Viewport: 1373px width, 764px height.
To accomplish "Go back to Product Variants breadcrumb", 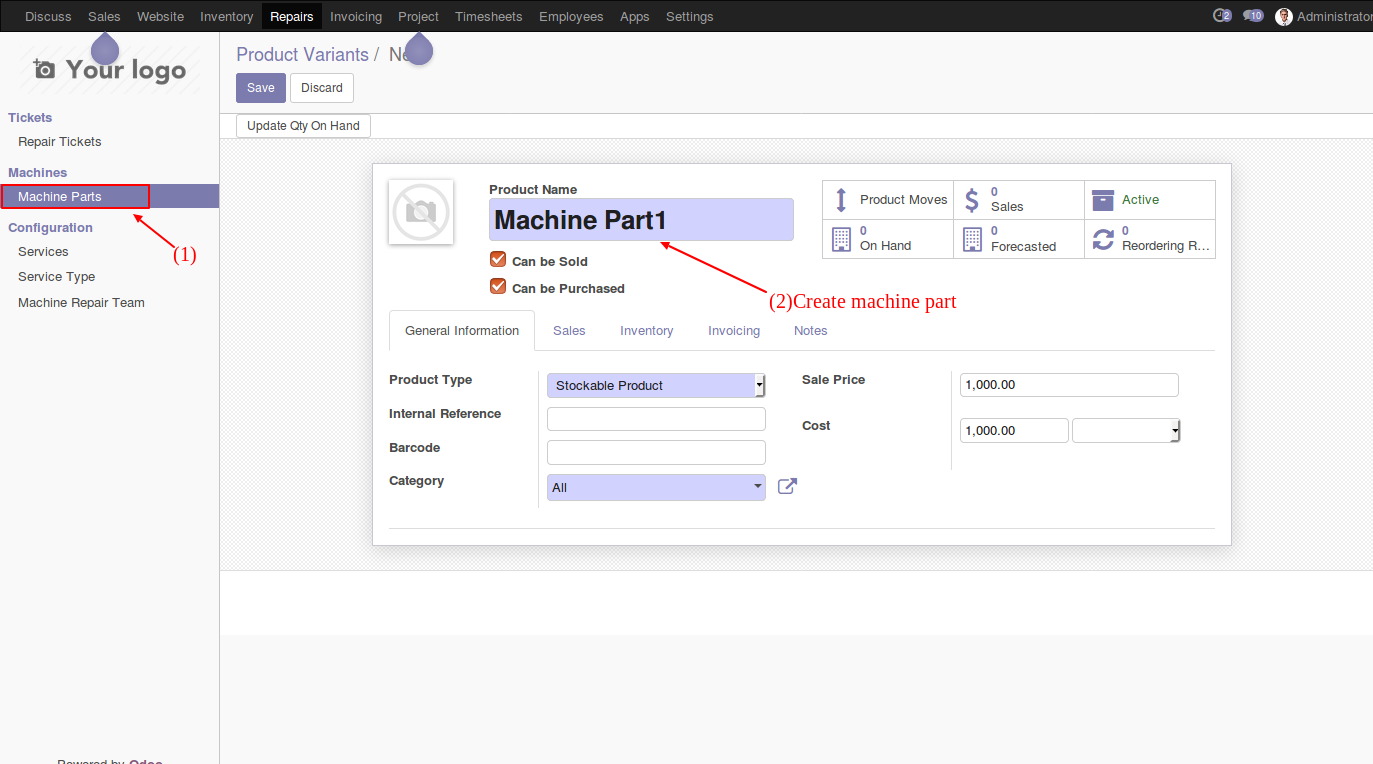I will (302, 54).
